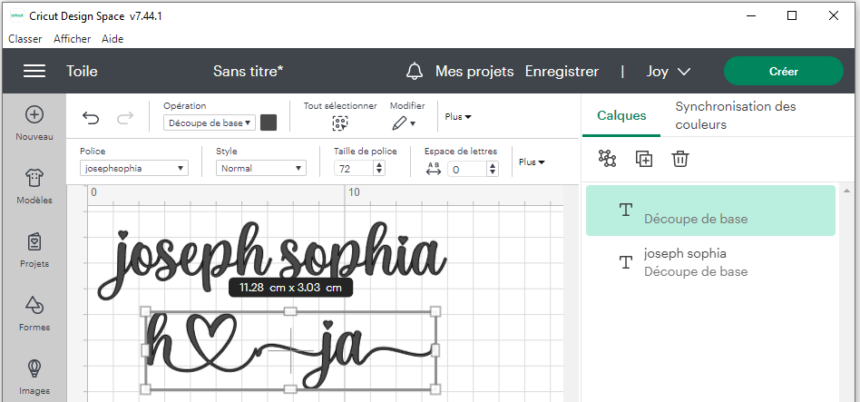Screen dimensions: 860x402
Task: Click the green Créer button
Action: click(x=783, y=71)
